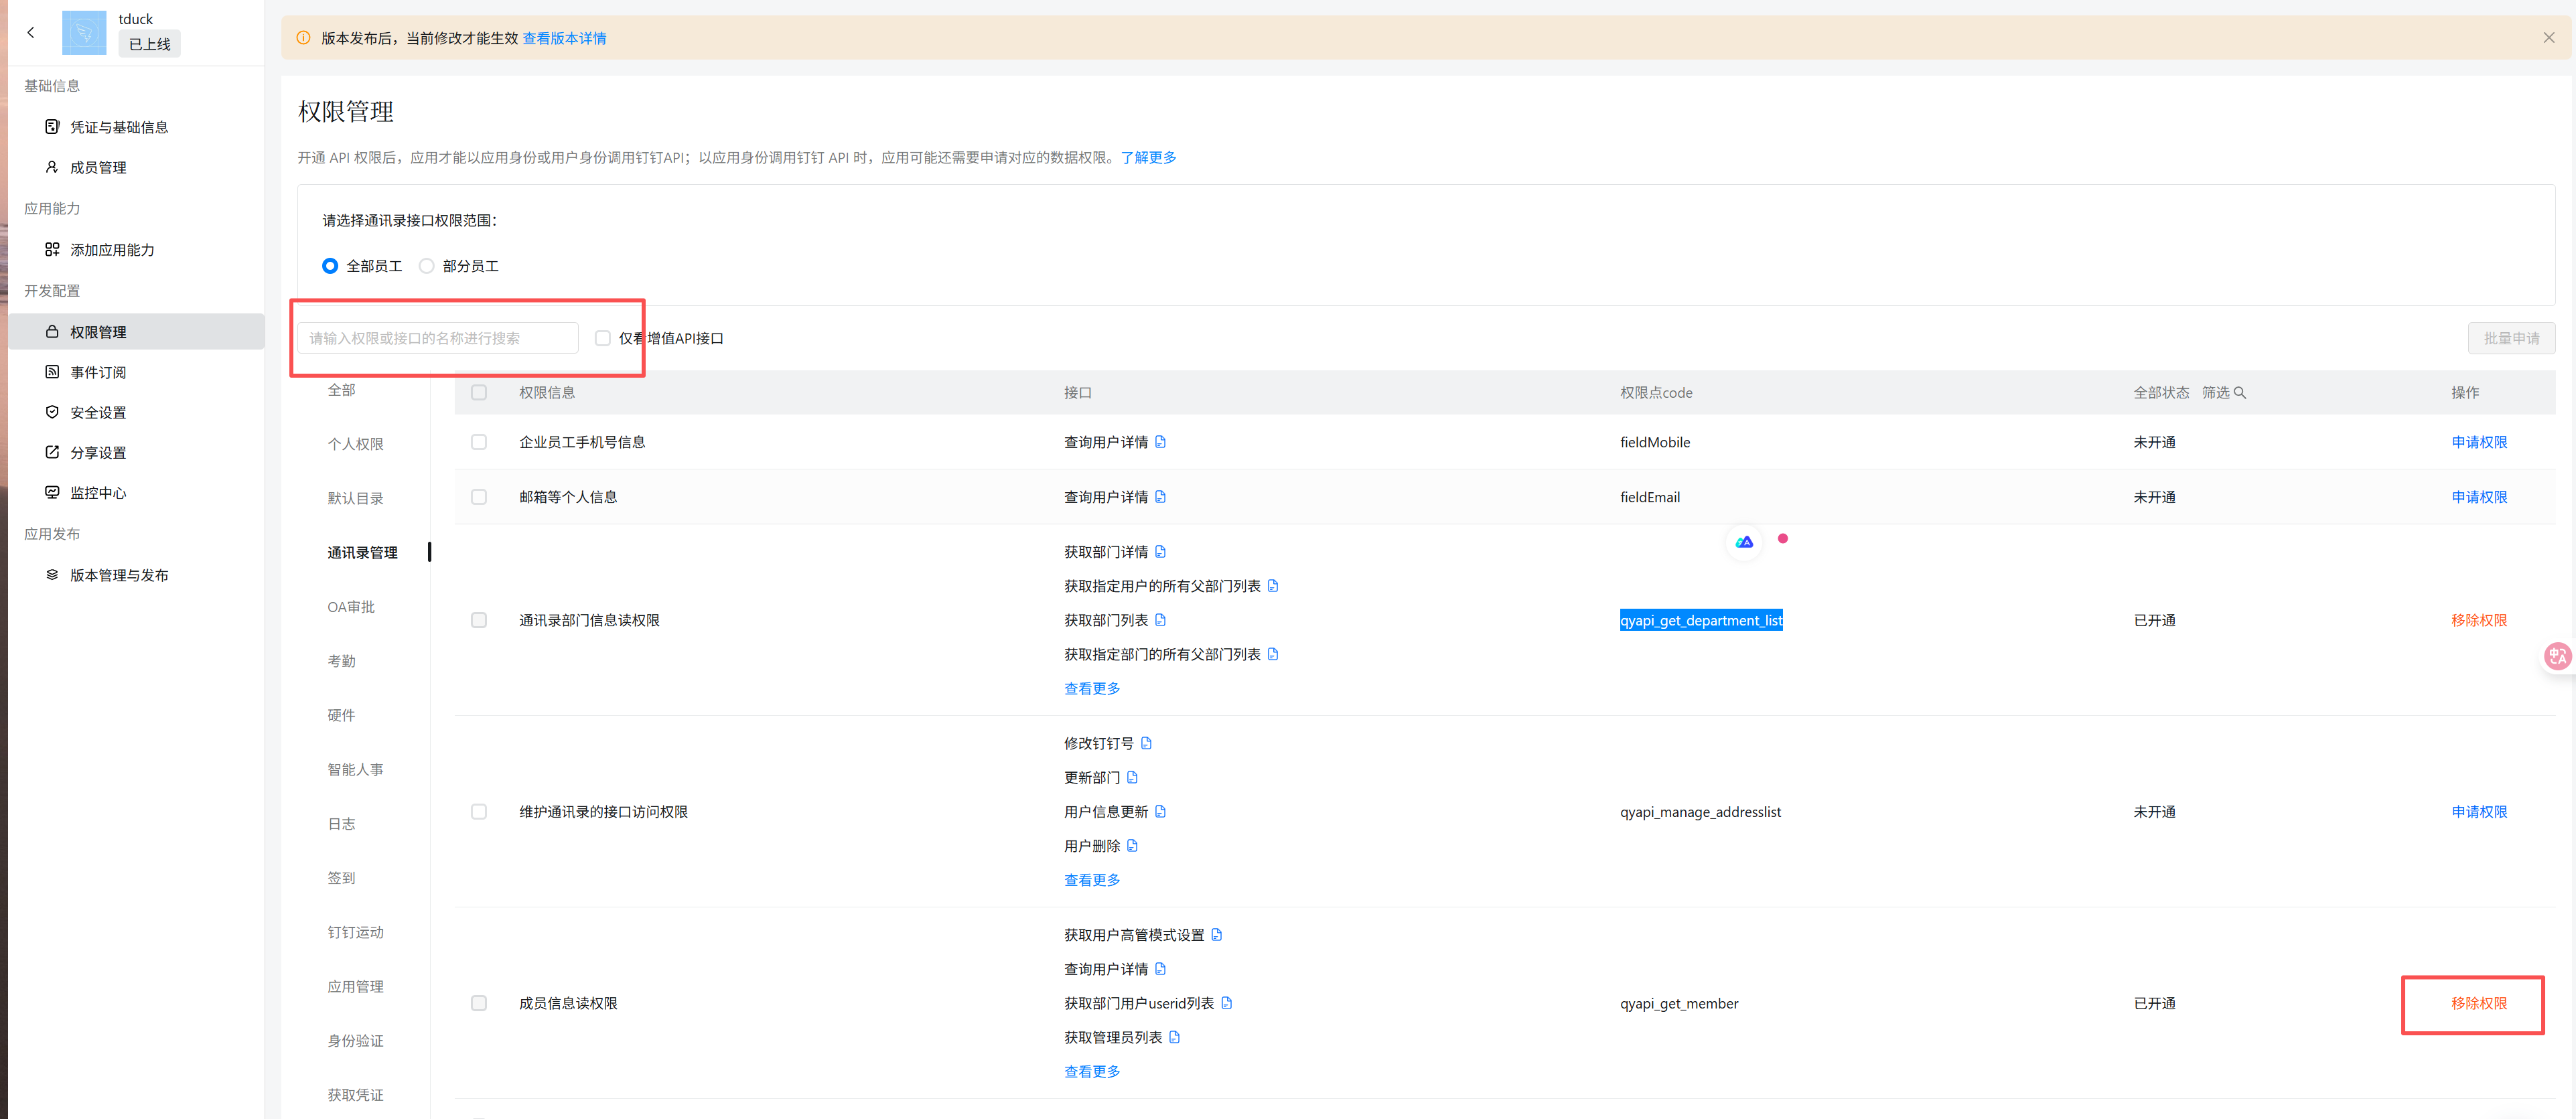Open doc icon next to 用户信息更新
Image resolution: width=2576 pixels, height=1119 pixels.
coord(1160,811)
